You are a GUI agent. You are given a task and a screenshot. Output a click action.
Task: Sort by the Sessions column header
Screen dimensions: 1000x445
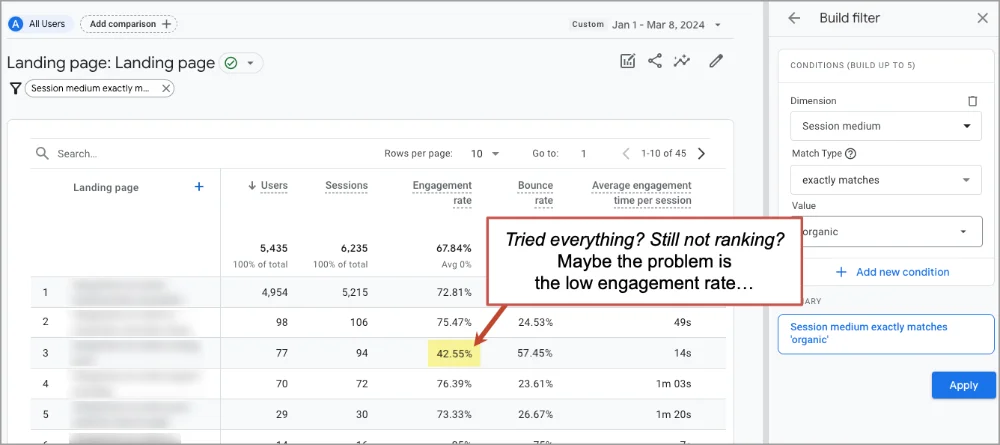[346, 186]
